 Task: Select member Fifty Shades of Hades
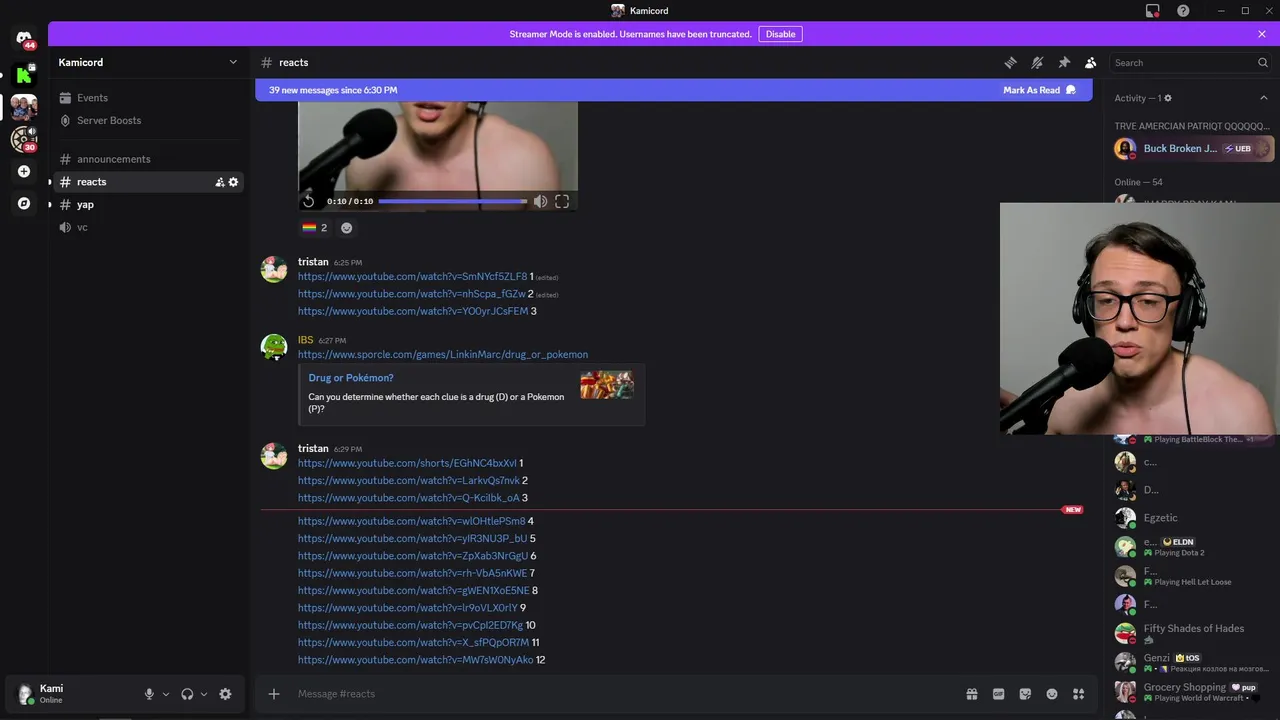[1193, 633]
